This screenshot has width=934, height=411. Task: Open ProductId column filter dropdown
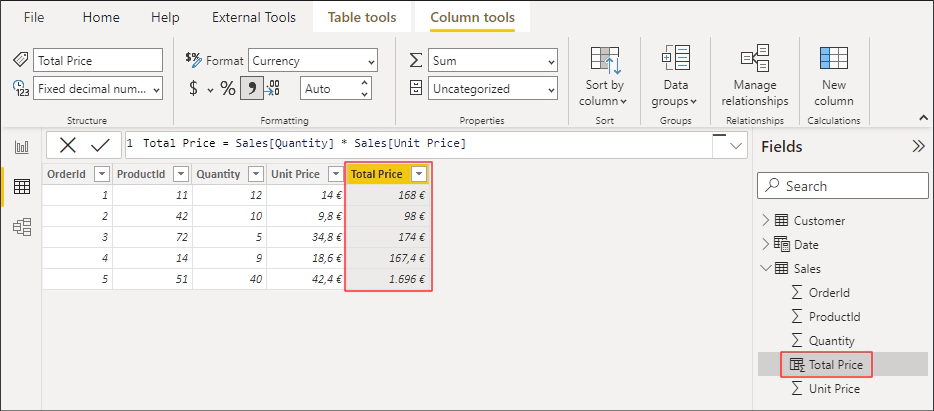(x=180, y=174)
